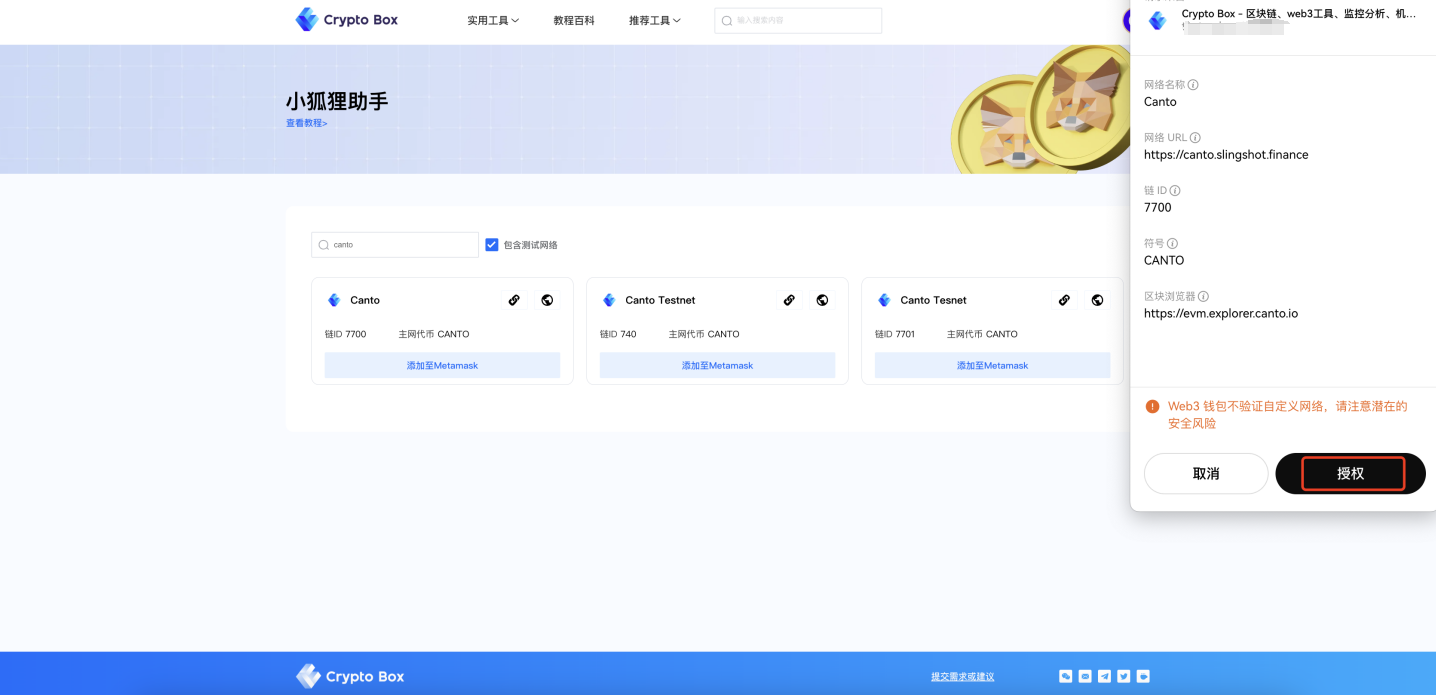Click the CANTO symbol value in popup

1164,261
